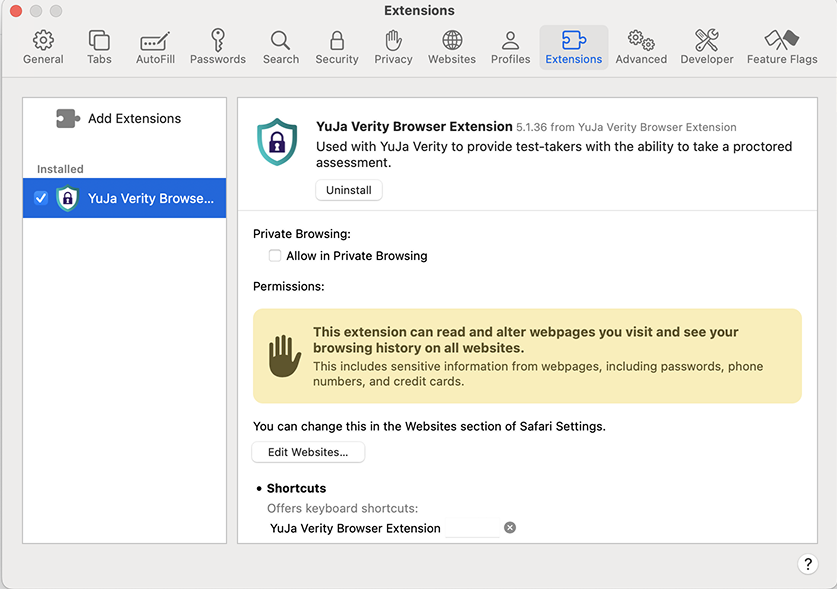
Task: Uncheck the YuJa Verity extension enable checkbox
Action: (x=41, y=198)
